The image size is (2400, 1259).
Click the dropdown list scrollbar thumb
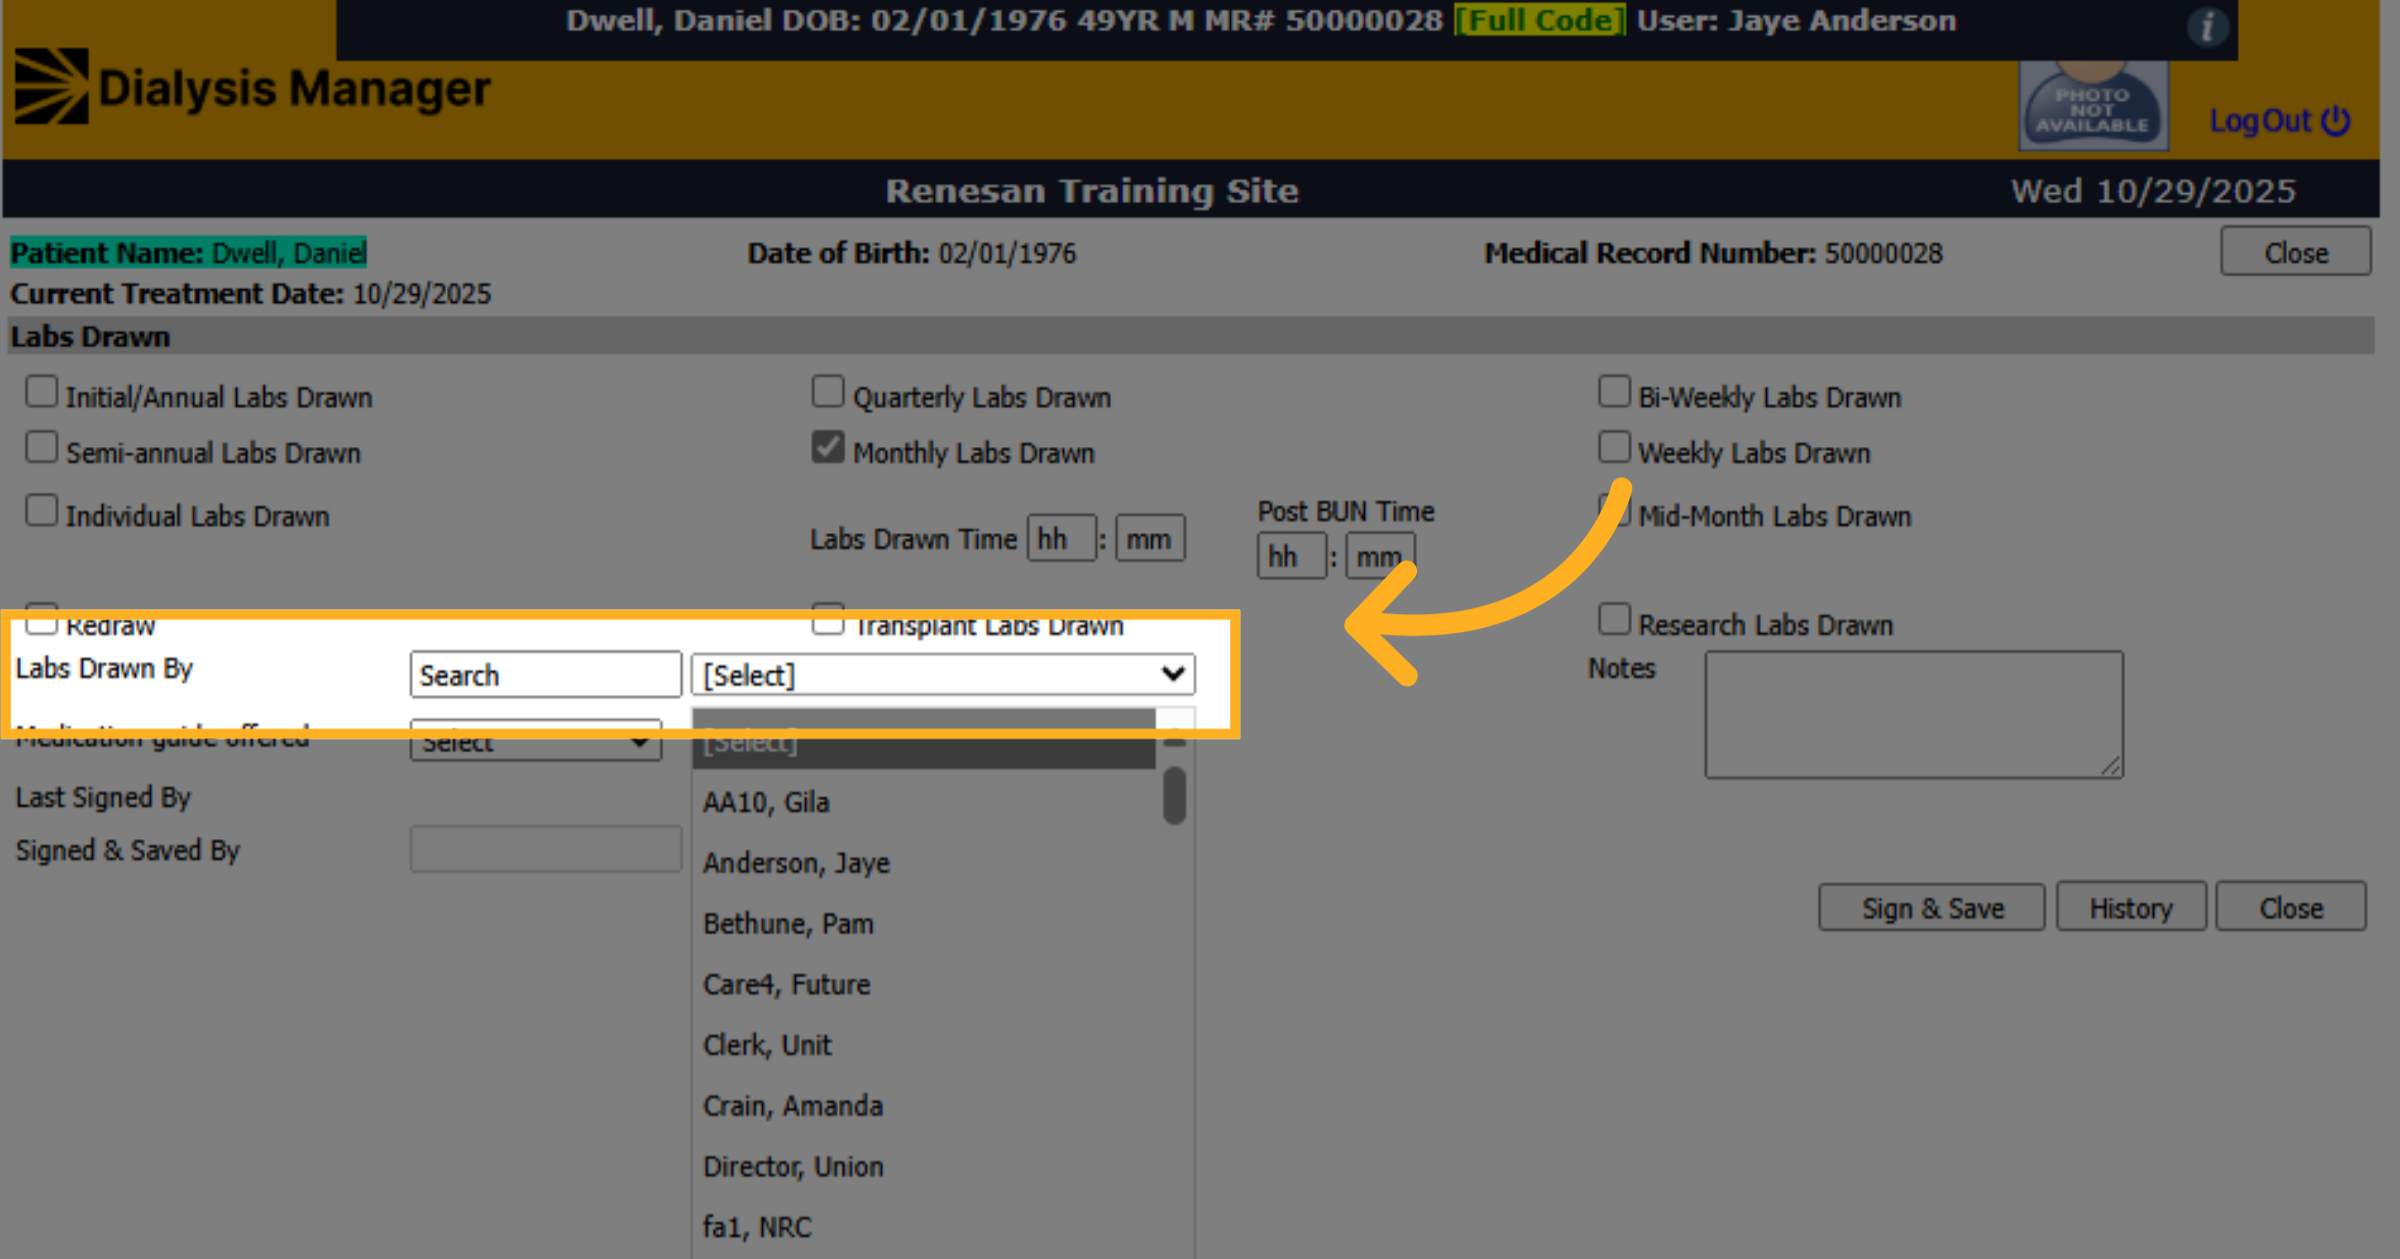tap(1175, 796)
